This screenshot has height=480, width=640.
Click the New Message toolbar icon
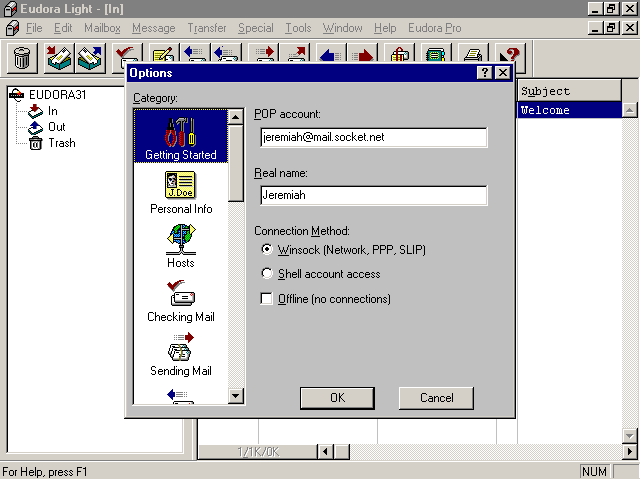(164, 54)
